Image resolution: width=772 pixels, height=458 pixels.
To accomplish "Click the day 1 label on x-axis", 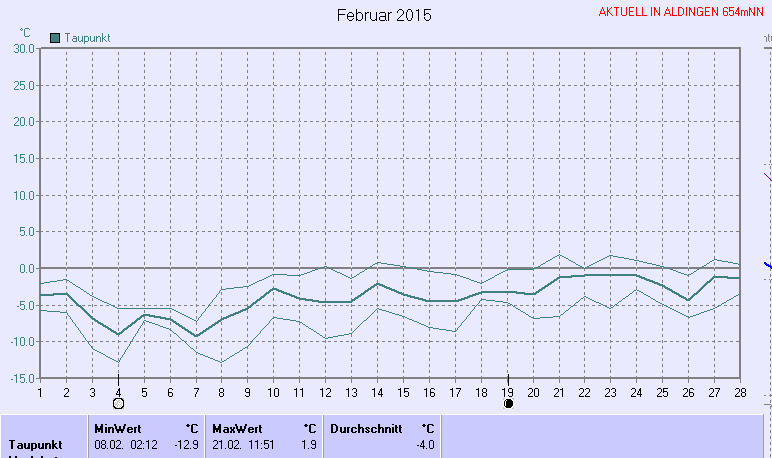I will point(40,391).
